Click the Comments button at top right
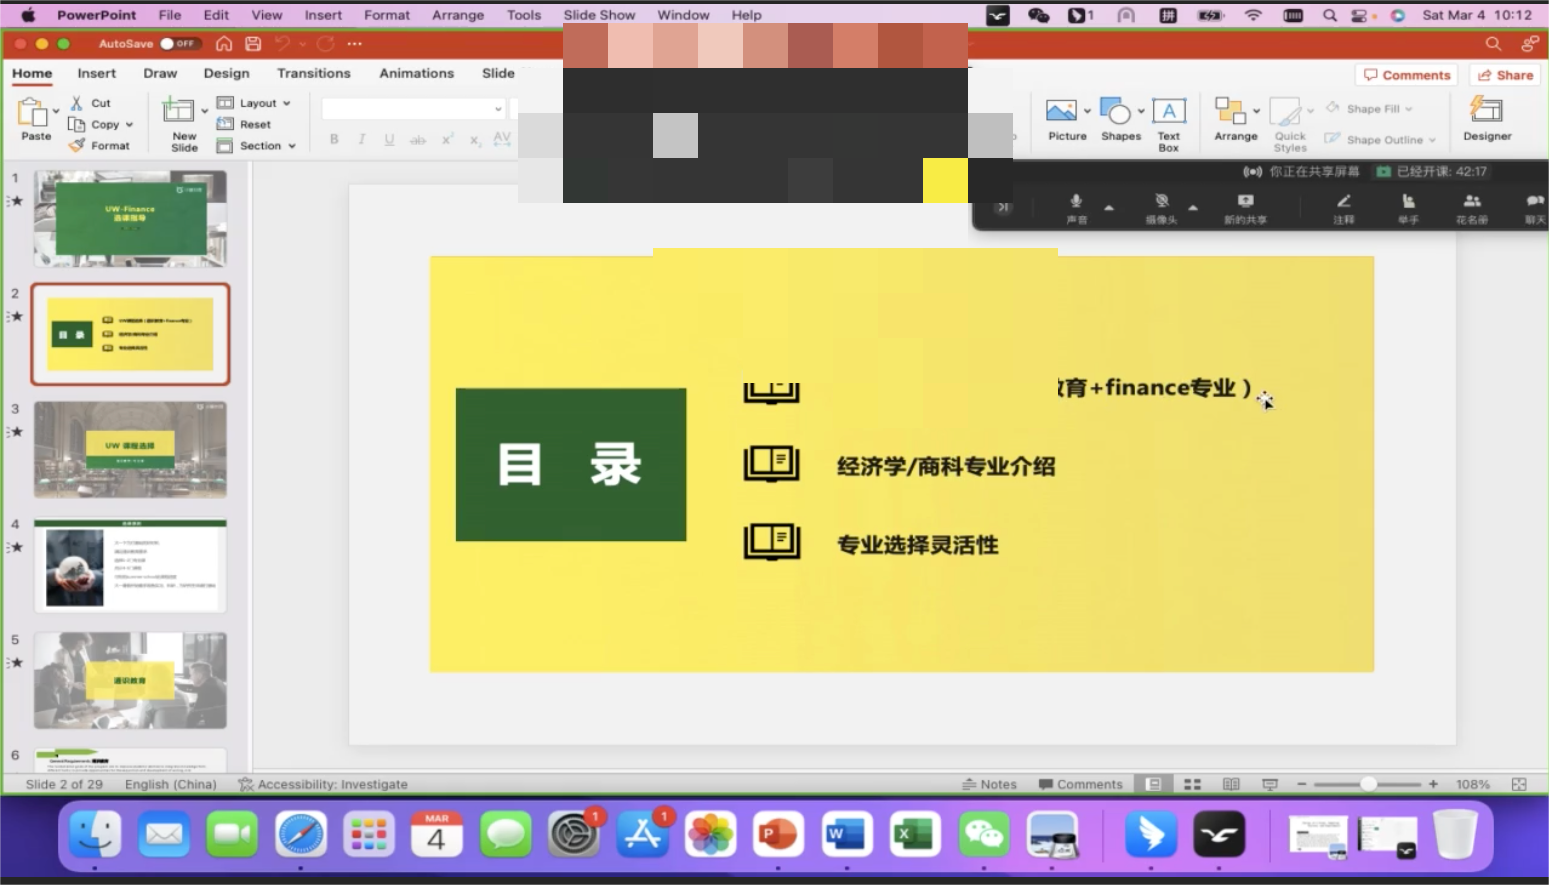Screen dimensions: 1549x885 click(x=1406, y=75)
